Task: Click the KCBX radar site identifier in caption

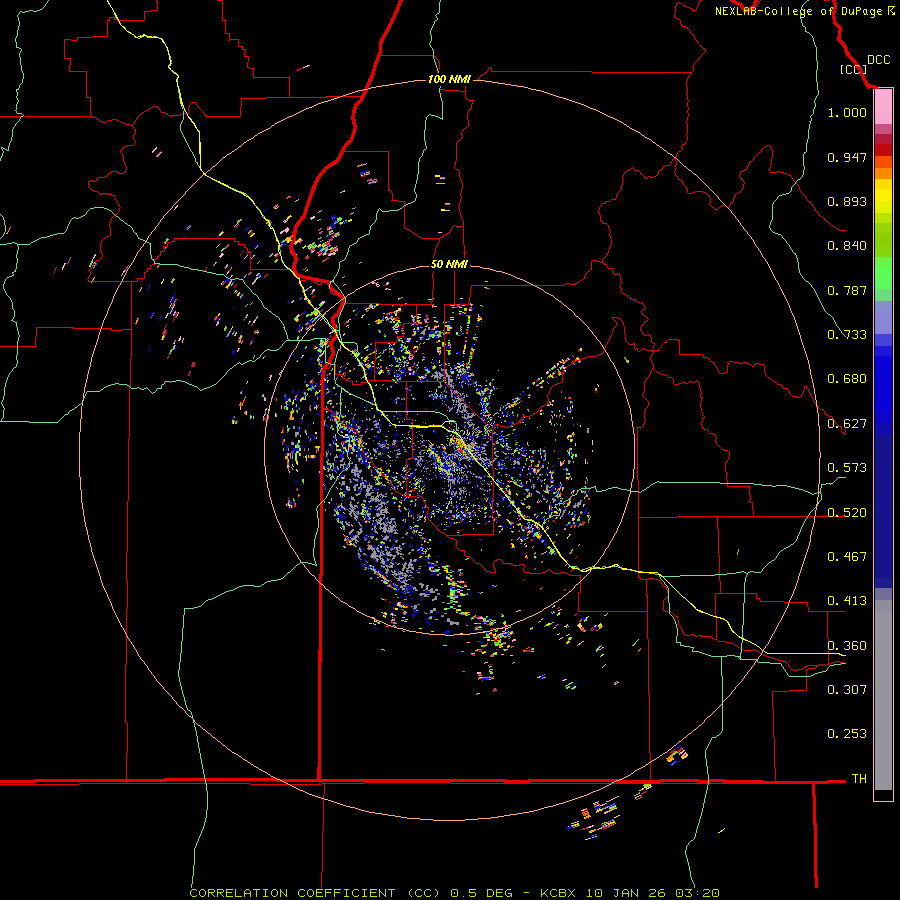Action: 558,893
